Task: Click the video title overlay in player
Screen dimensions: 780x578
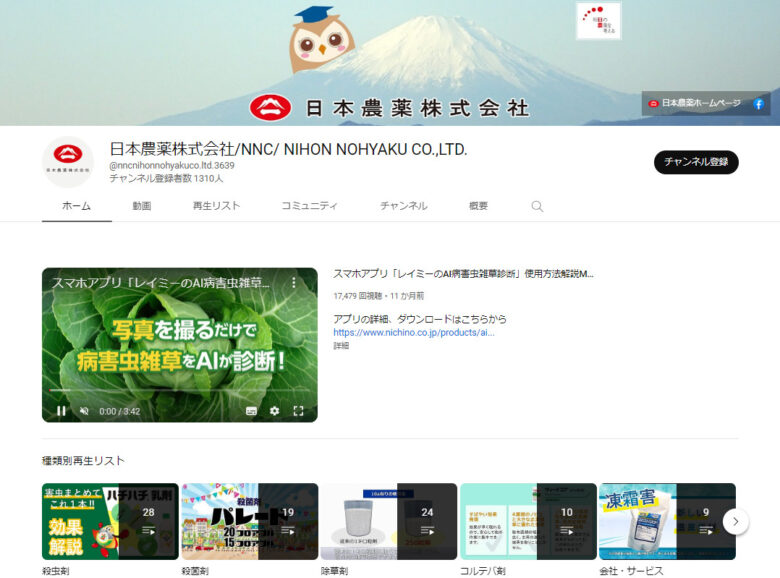Action: pos(161,283)
